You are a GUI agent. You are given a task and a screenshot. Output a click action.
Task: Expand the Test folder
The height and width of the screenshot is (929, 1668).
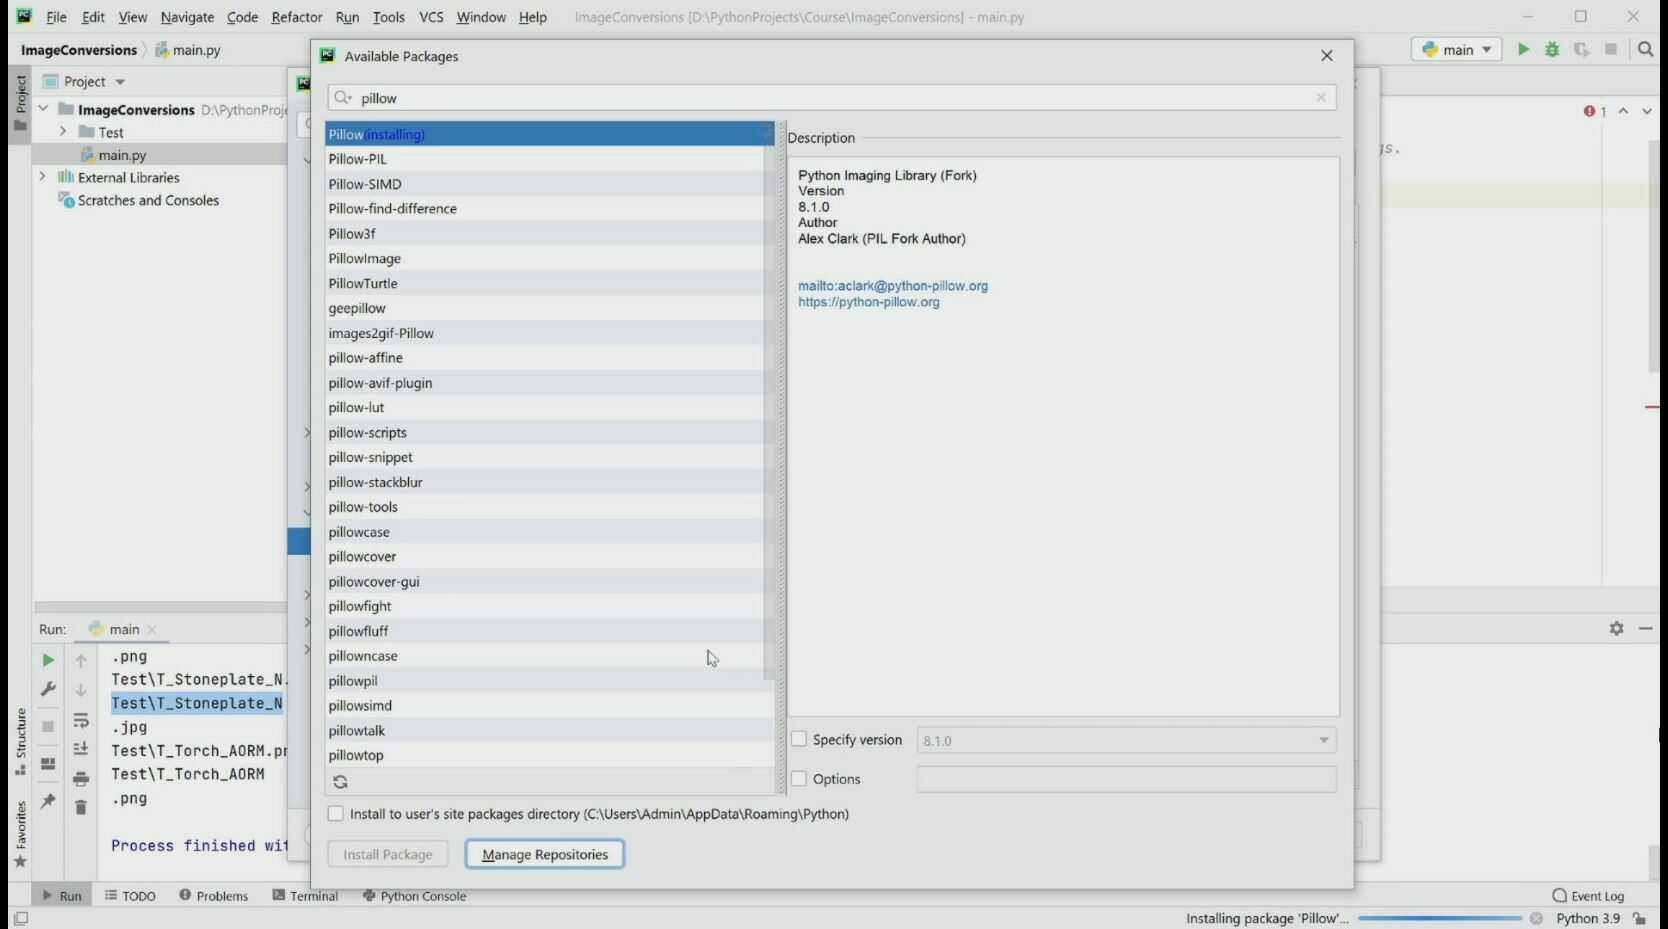point(63,131)
